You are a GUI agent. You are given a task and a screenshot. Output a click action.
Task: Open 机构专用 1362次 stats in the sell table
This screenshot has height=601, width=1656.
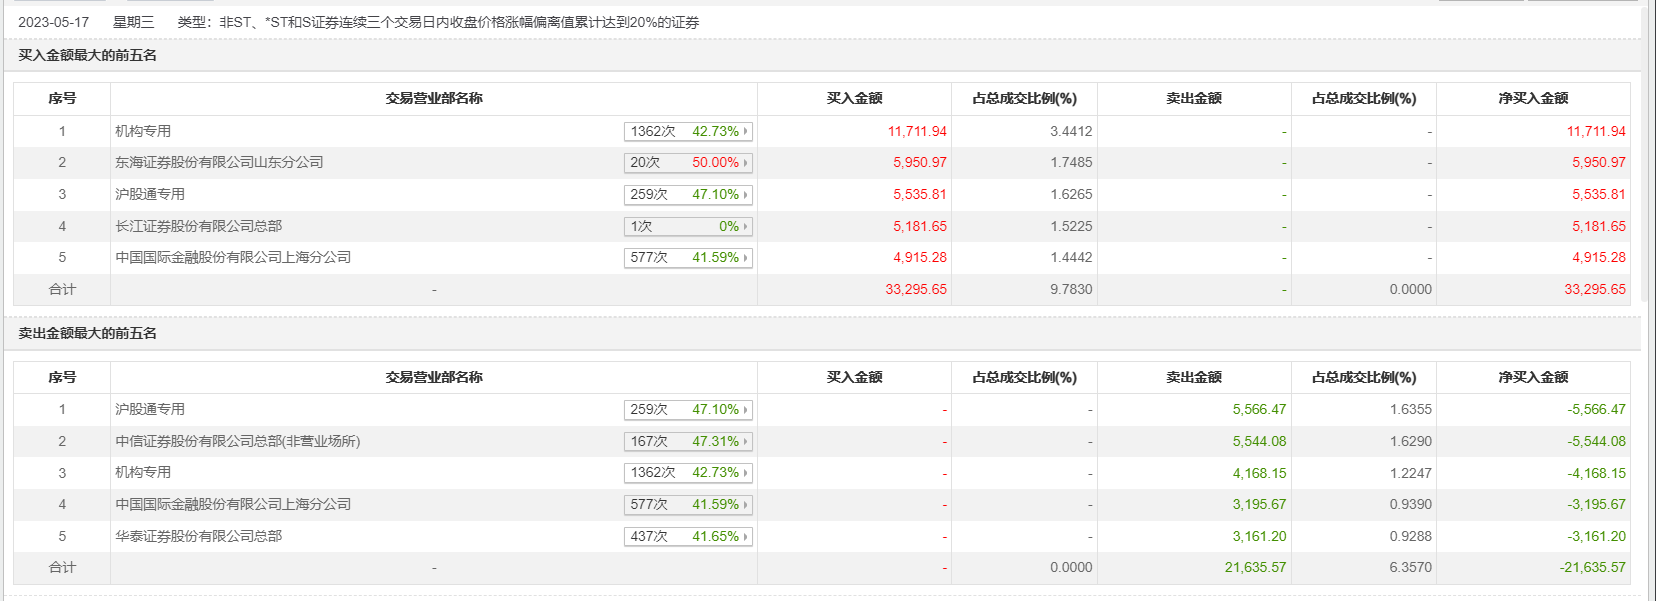tap(688, 473)
